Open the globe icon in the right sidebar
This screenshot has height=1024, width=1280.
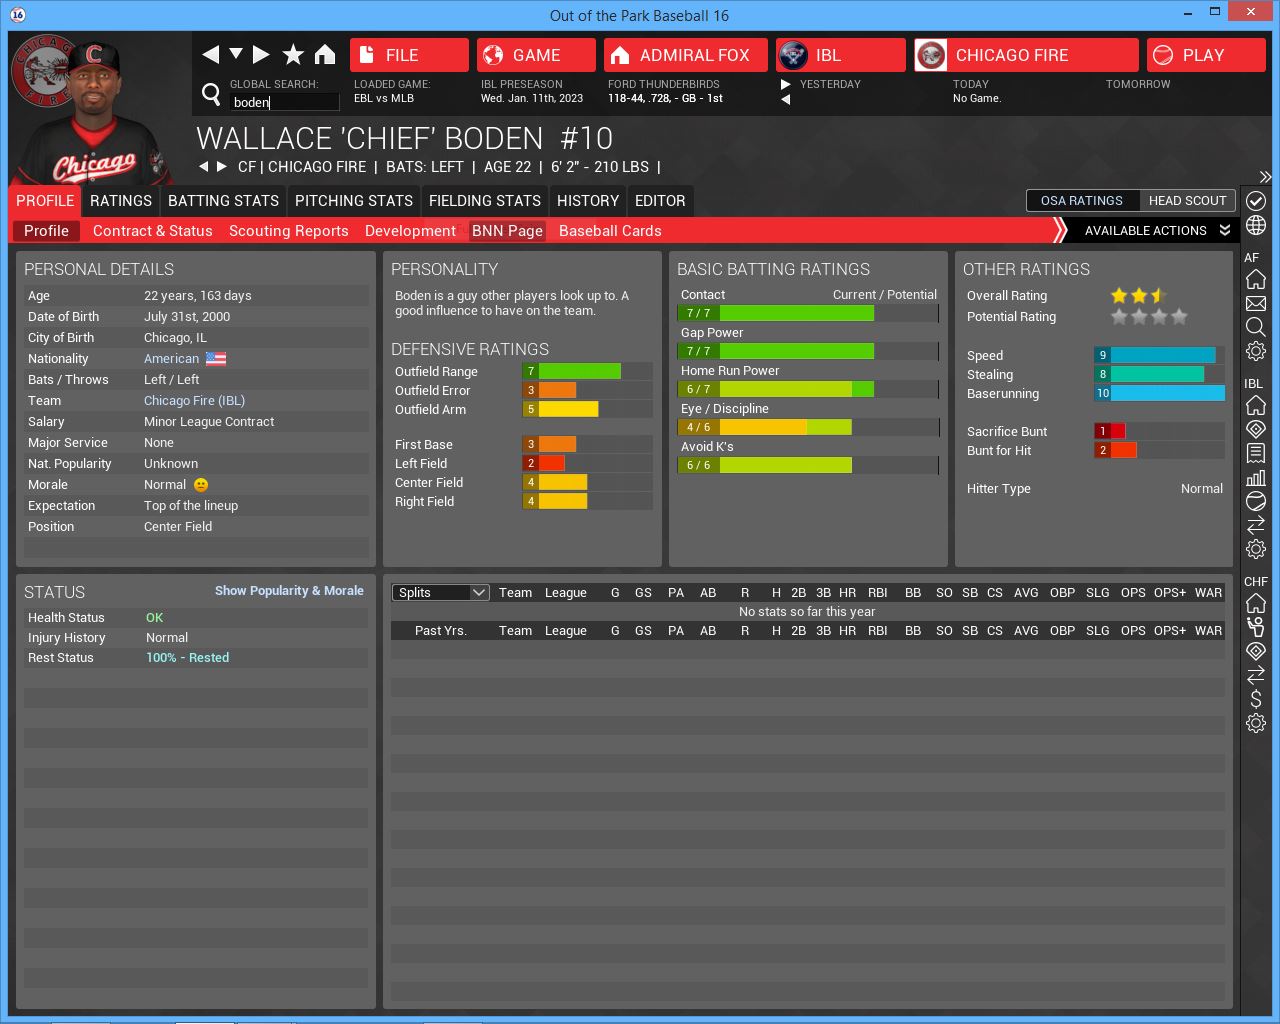1256,226
